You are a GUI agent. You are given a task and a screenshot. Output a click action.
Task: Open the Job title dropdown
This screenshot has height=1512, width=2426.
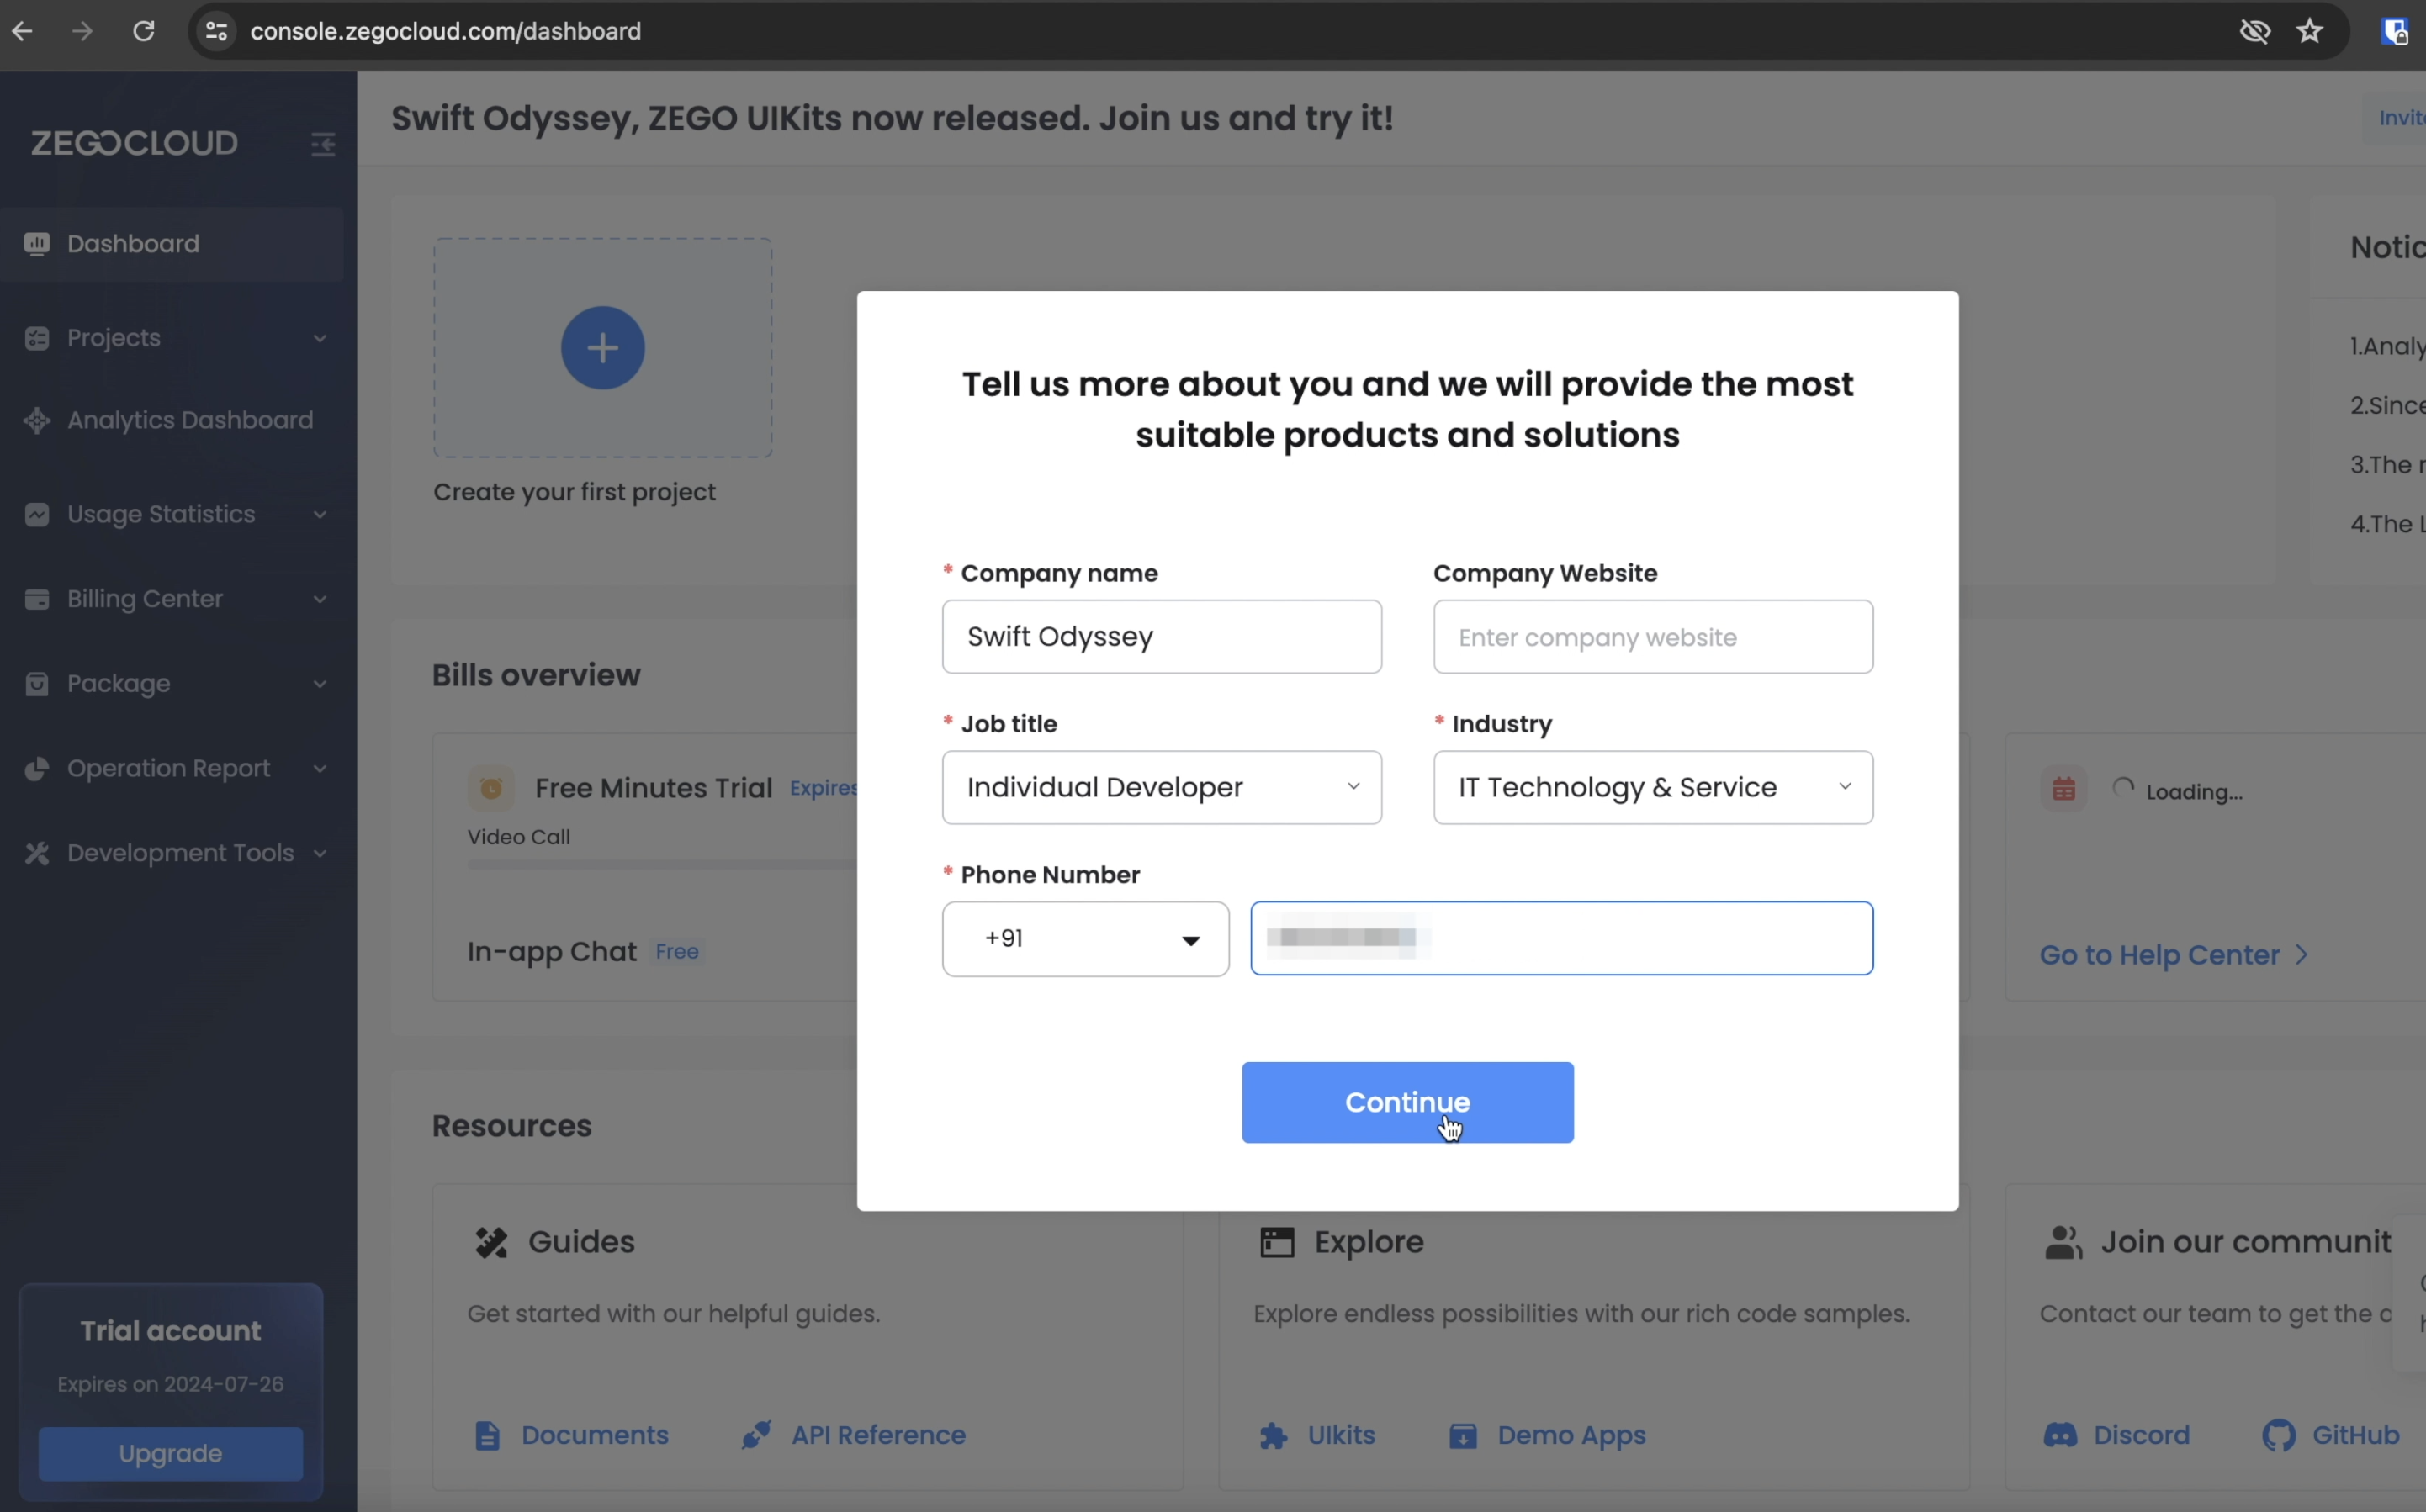pyautogui.click(x=1161, y=788)
